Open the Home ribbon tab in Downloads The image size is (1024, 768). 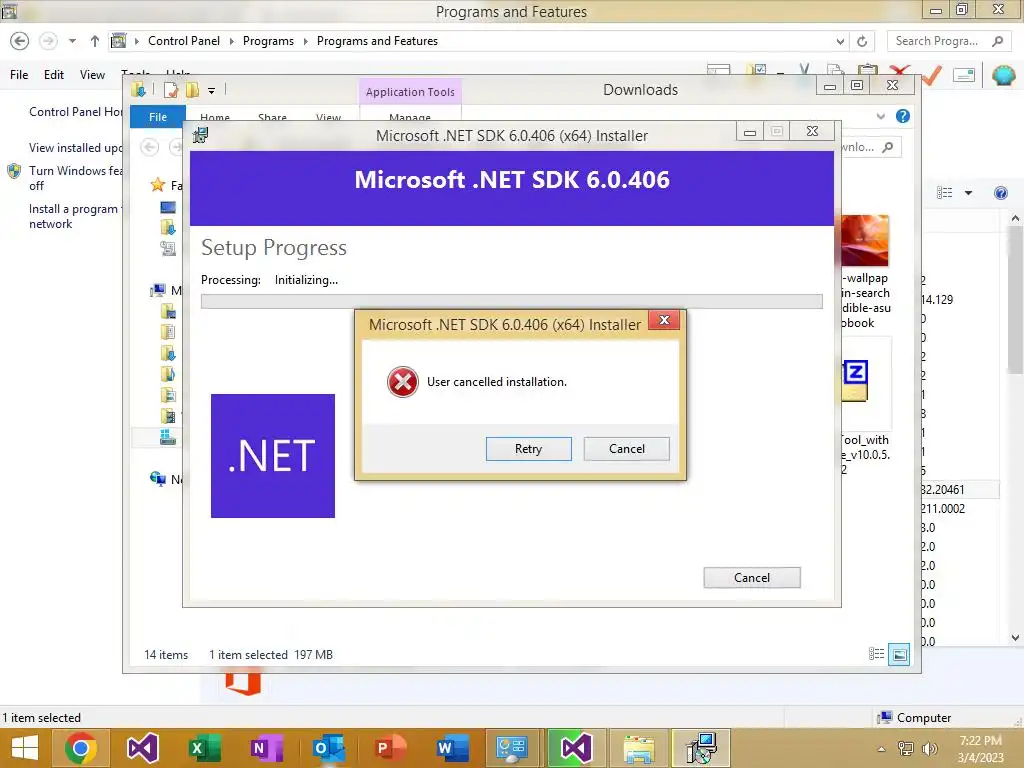215,117
